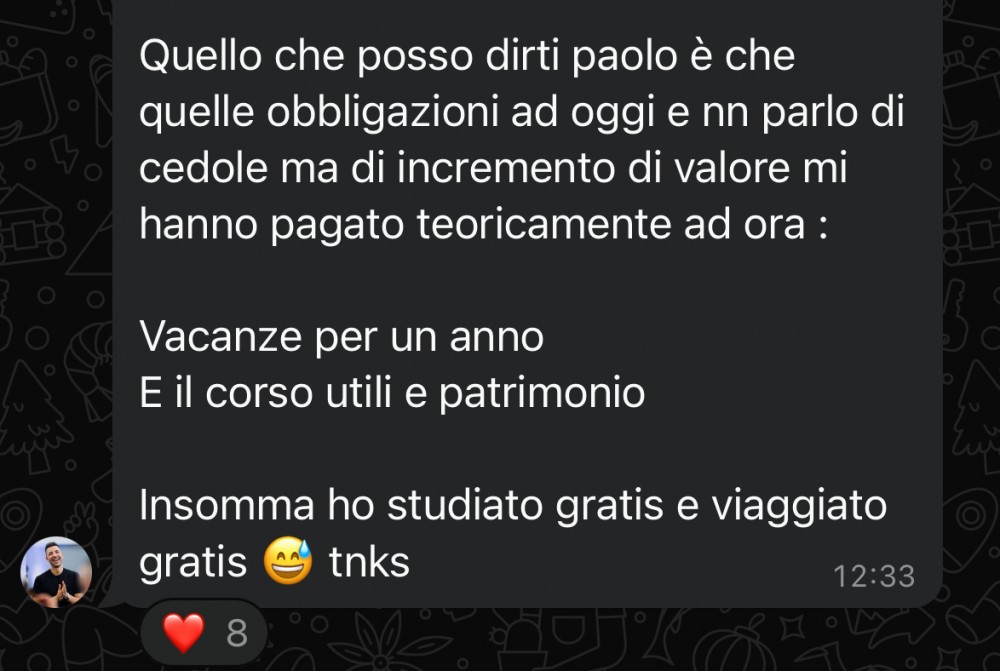Click the name "paolo" in the first line
The image size is (1000, 671).
pos(624,56)
